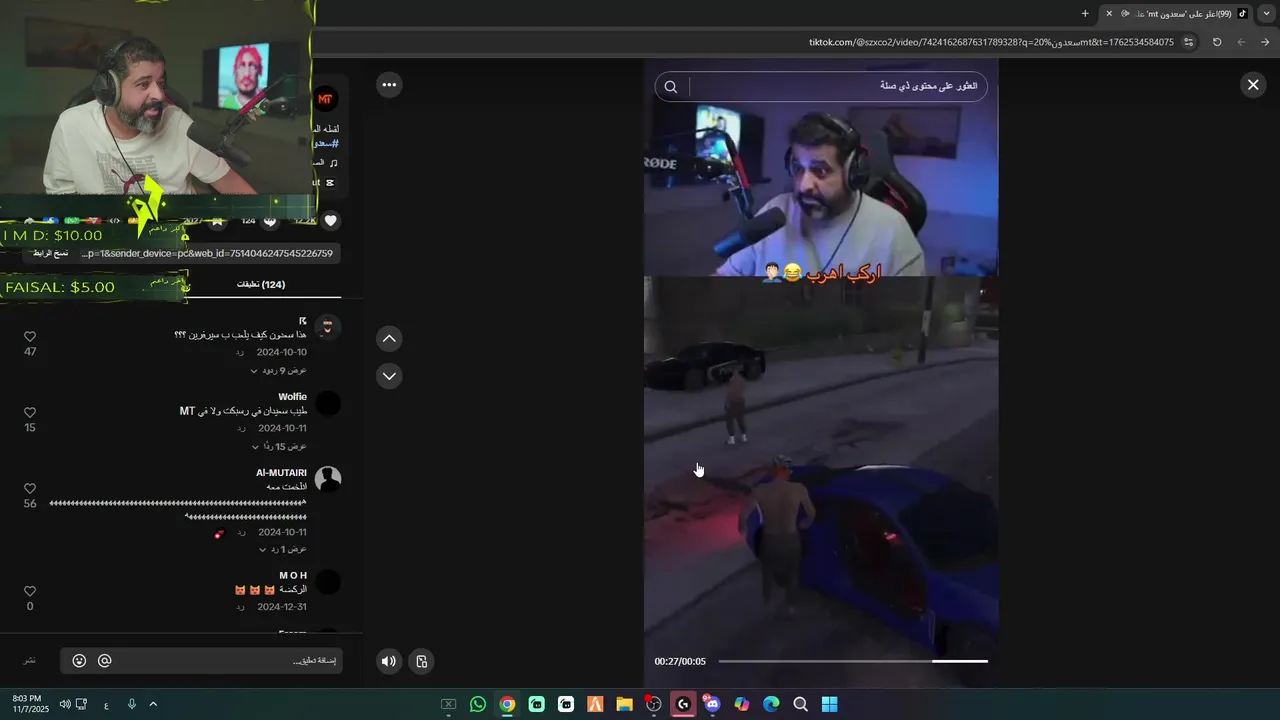
Task: Reload the page in browser
Action: (x=1217, y=42)
